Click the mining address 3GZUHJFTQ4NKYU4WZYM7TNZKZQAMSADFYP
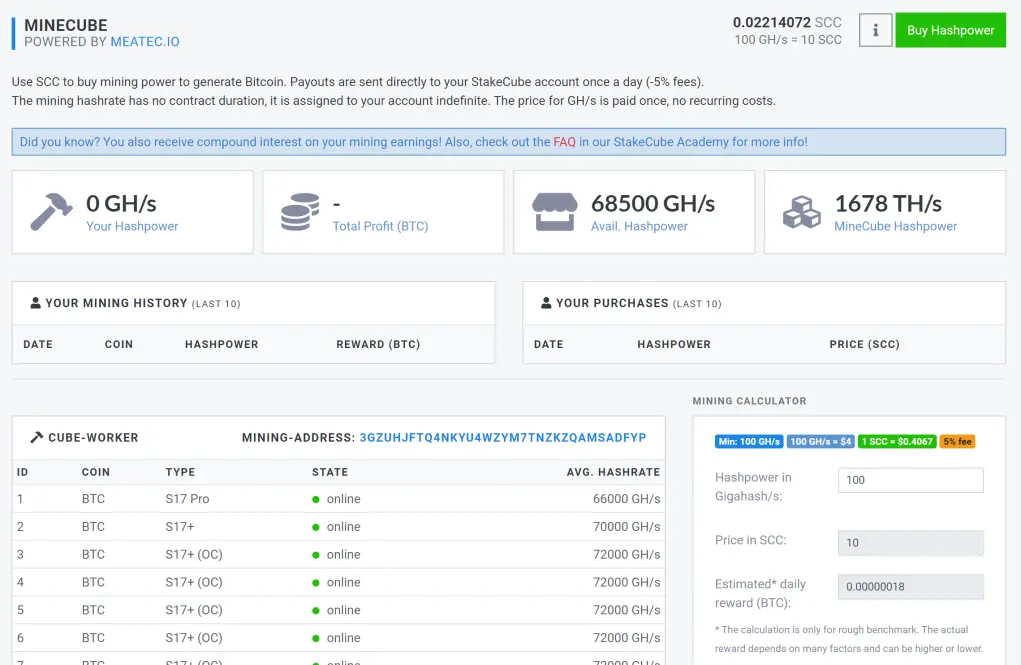Image resolution: width=1021 pixels, height=665 pixels. [x=503, y=438]
